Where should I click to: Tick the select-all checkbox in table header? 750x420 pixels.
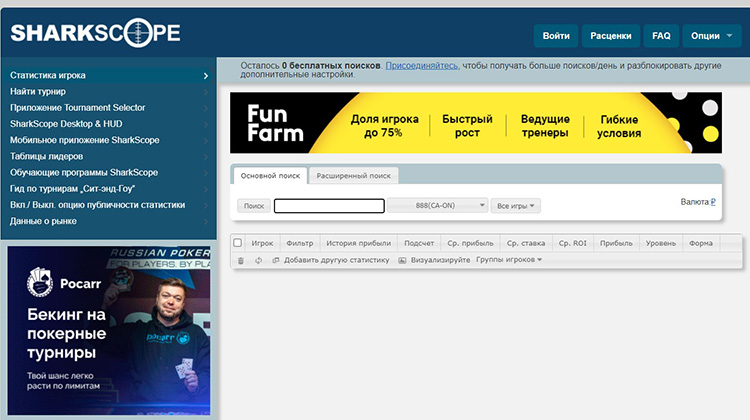[237, 243]
